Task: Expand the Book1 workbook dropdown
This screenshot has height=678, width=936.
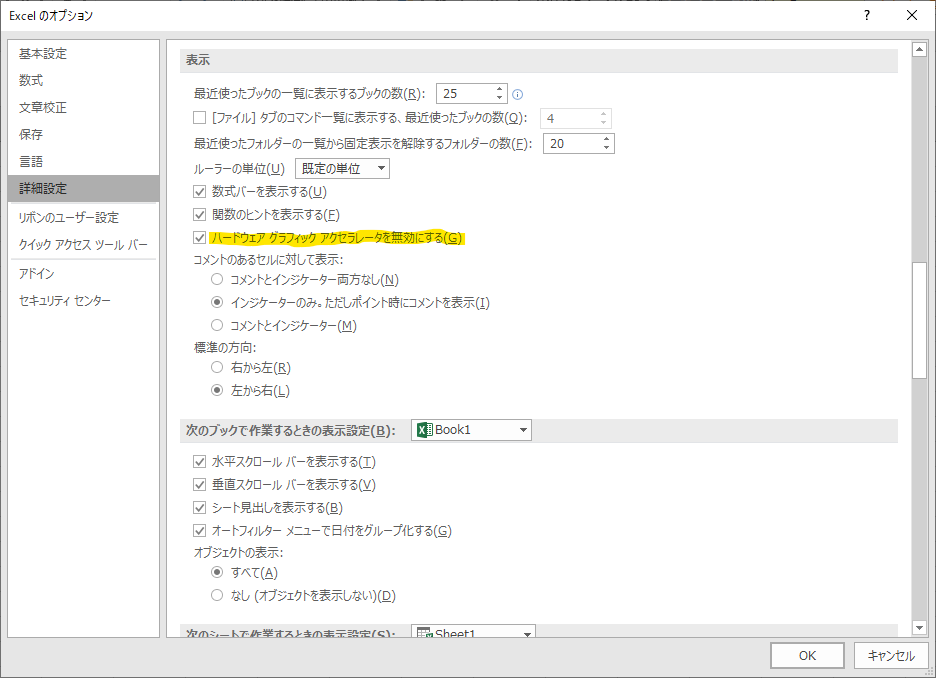Action: coord(522,430)
